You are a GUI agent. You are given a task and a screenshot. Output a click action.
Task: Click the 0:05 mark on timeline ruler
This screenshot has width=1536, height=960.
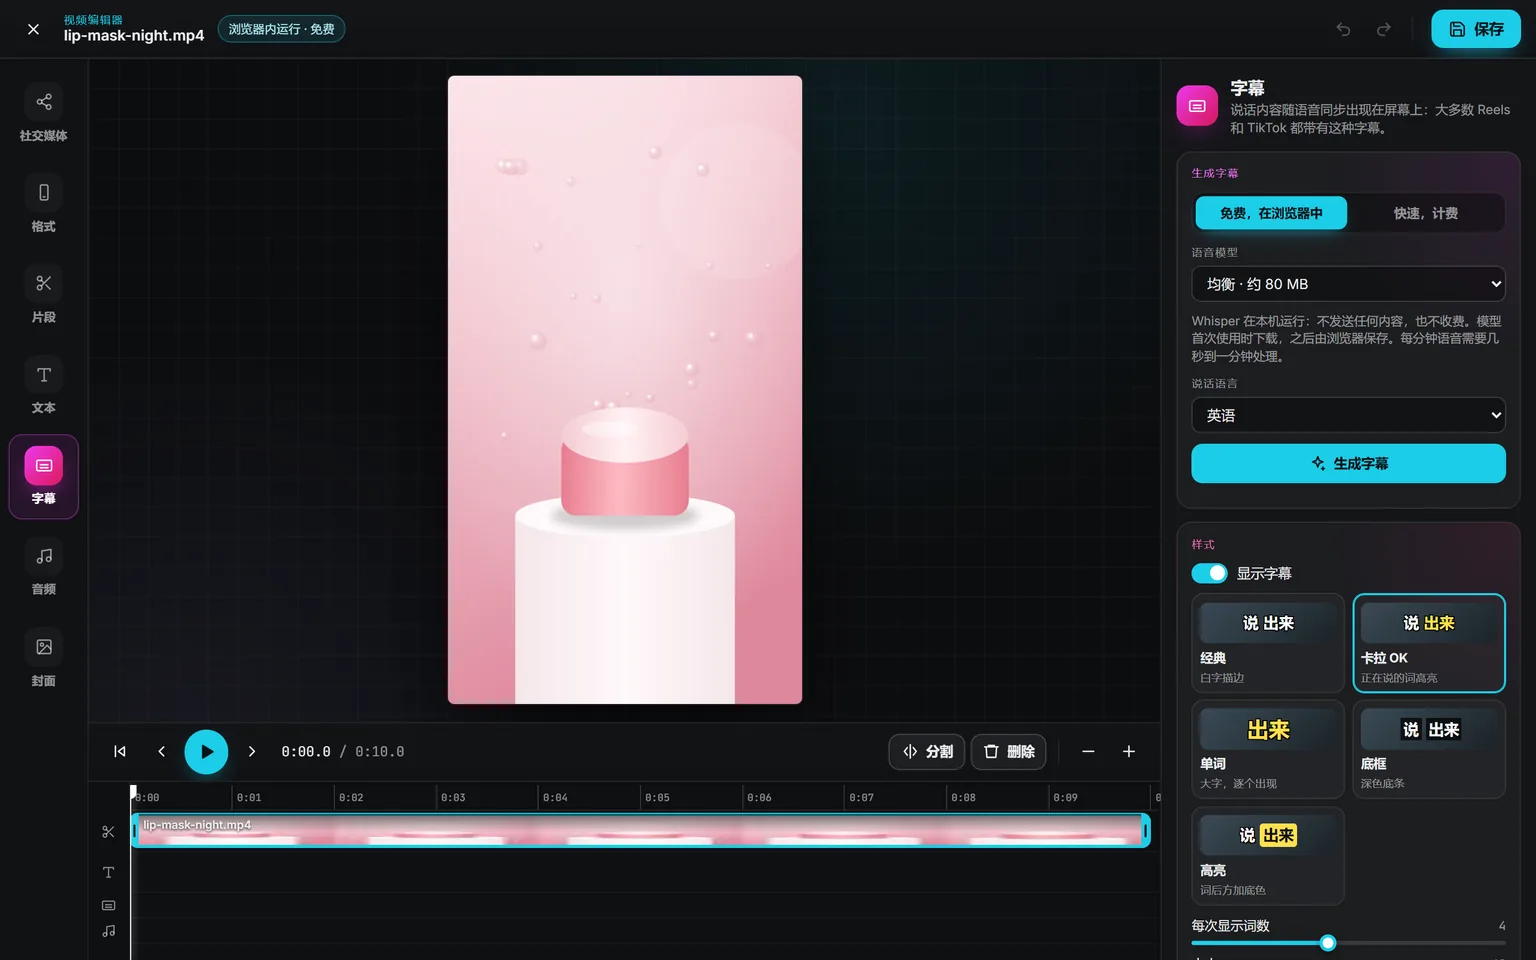[x=657, y=798]
